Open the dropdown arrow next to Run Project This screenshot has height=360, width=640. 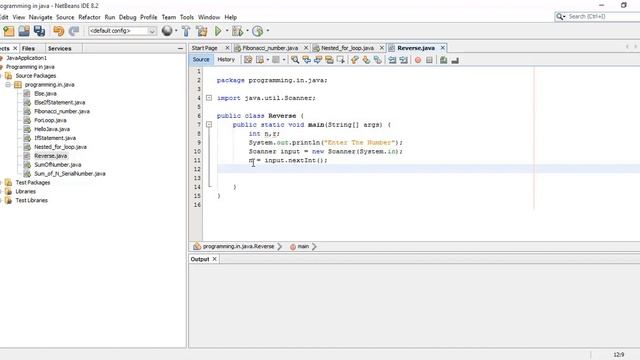(x=227, y=31)
